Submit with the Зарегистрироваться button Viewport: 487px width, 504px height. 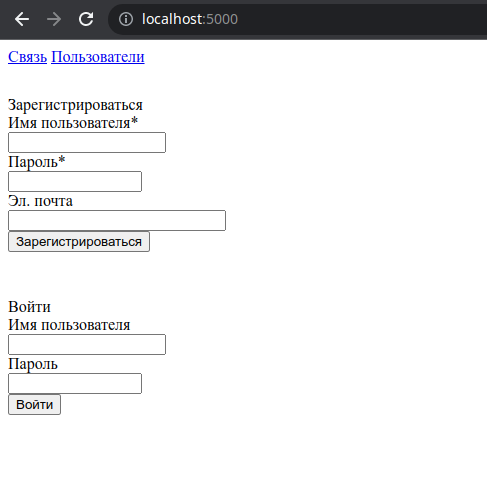pos(79,242)
